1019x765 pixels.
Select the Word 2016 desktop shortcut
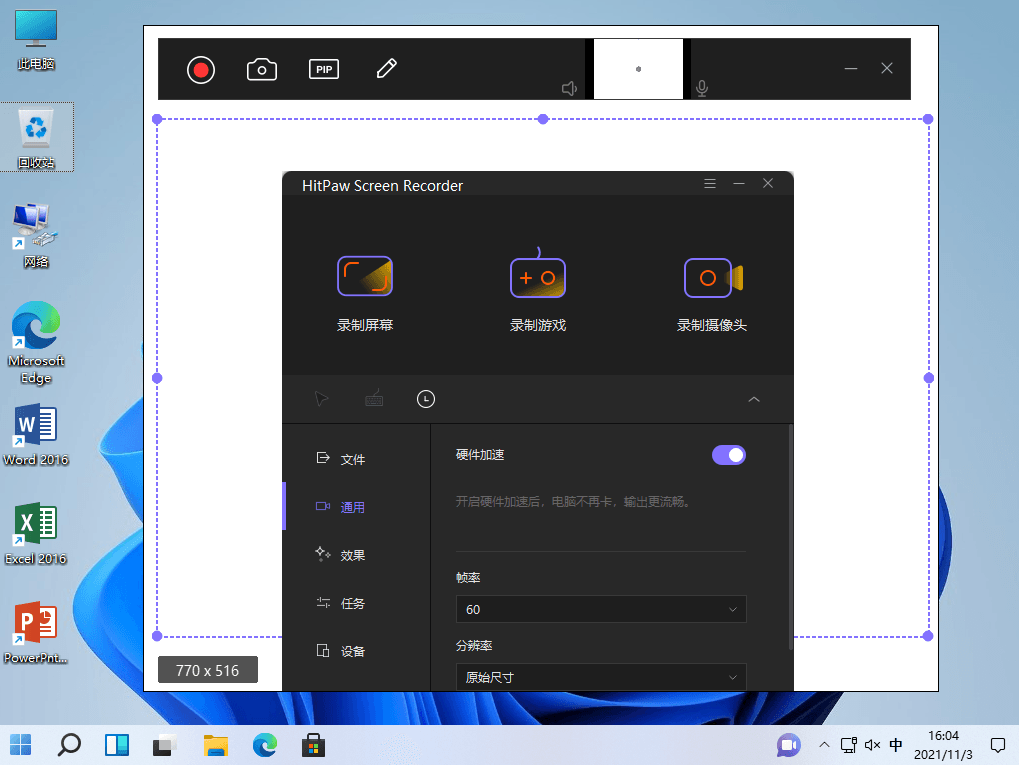(36, 434)
